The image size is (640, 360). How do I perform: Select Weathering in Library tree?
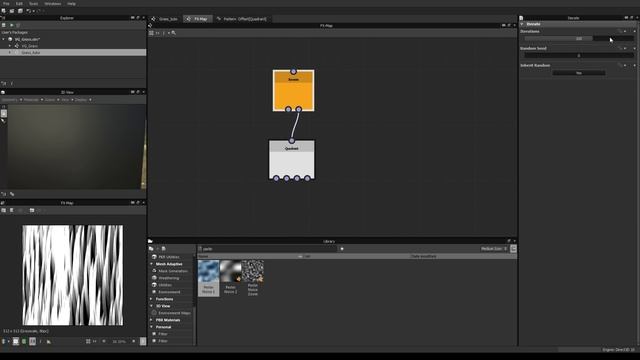click(169, 278)
